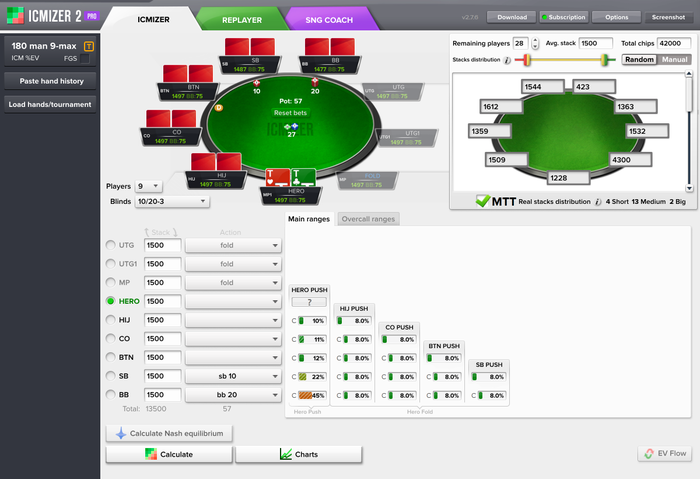The width and height of the screenshot is (700, 479).
Task: Select the HIJ radio button
Action: tap(110, 320)
